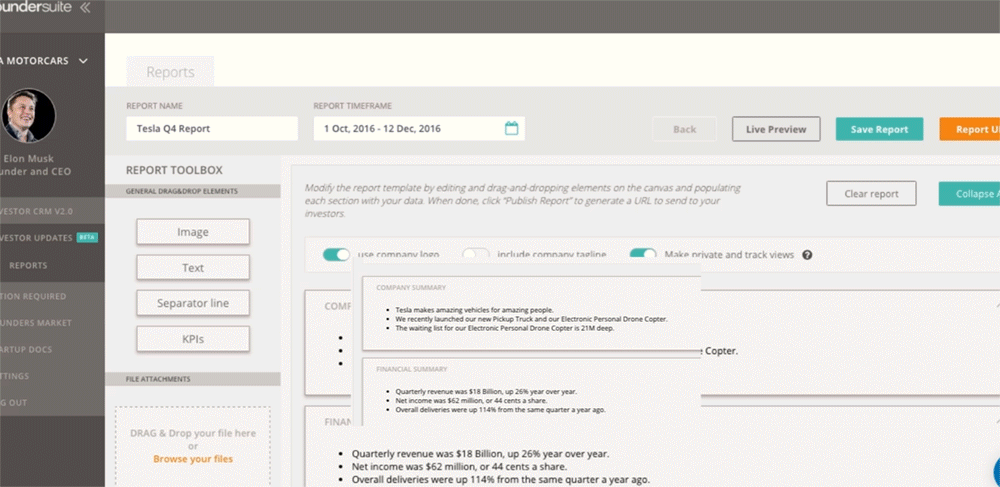Select the Image toolbox element
This screenshot has width=1000, height=487.
(x=193, y=232)
